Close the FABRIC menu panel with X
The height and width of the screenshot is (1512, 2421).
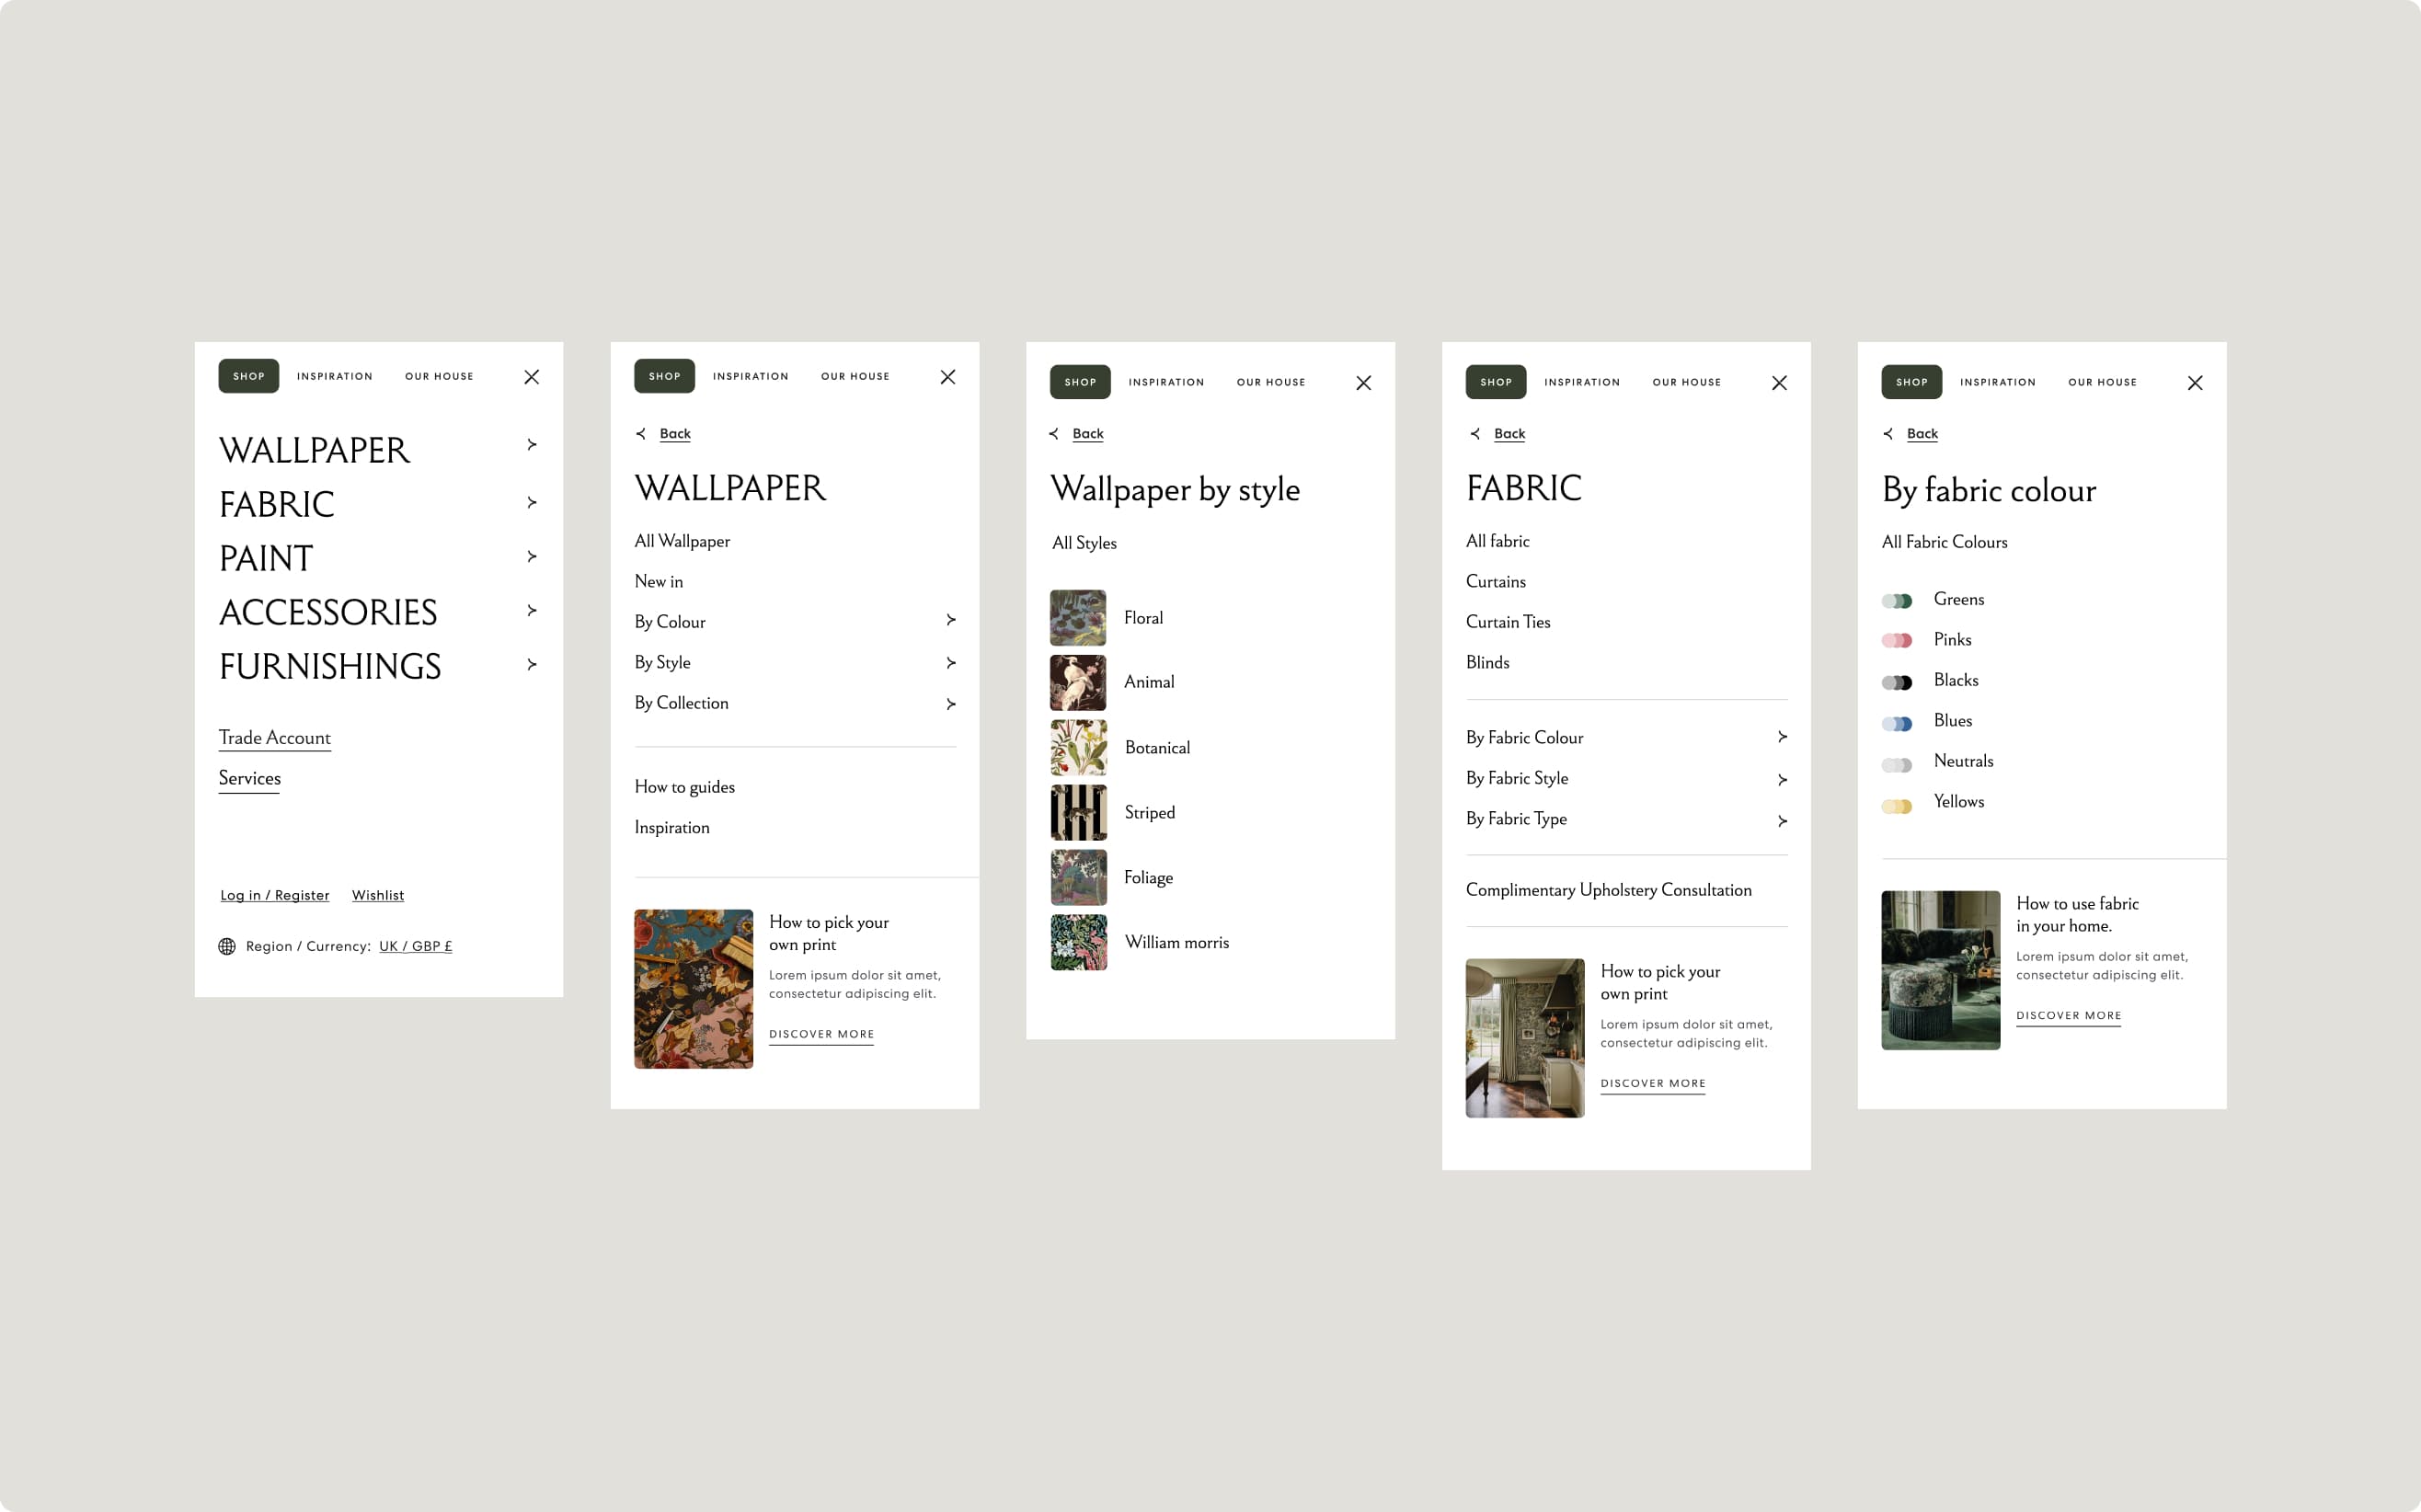pyautogui.click(x=1779, y=383)
